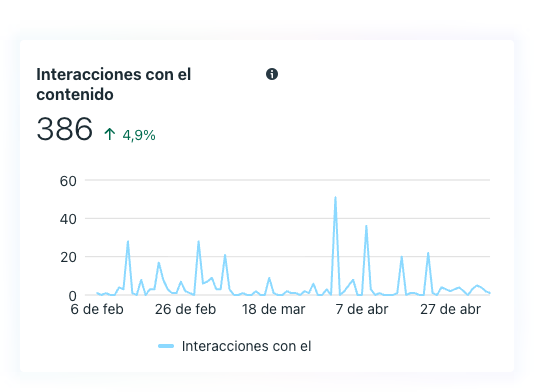
Task: Click the '26 de feb' axis label
Action: click(185, 309)
